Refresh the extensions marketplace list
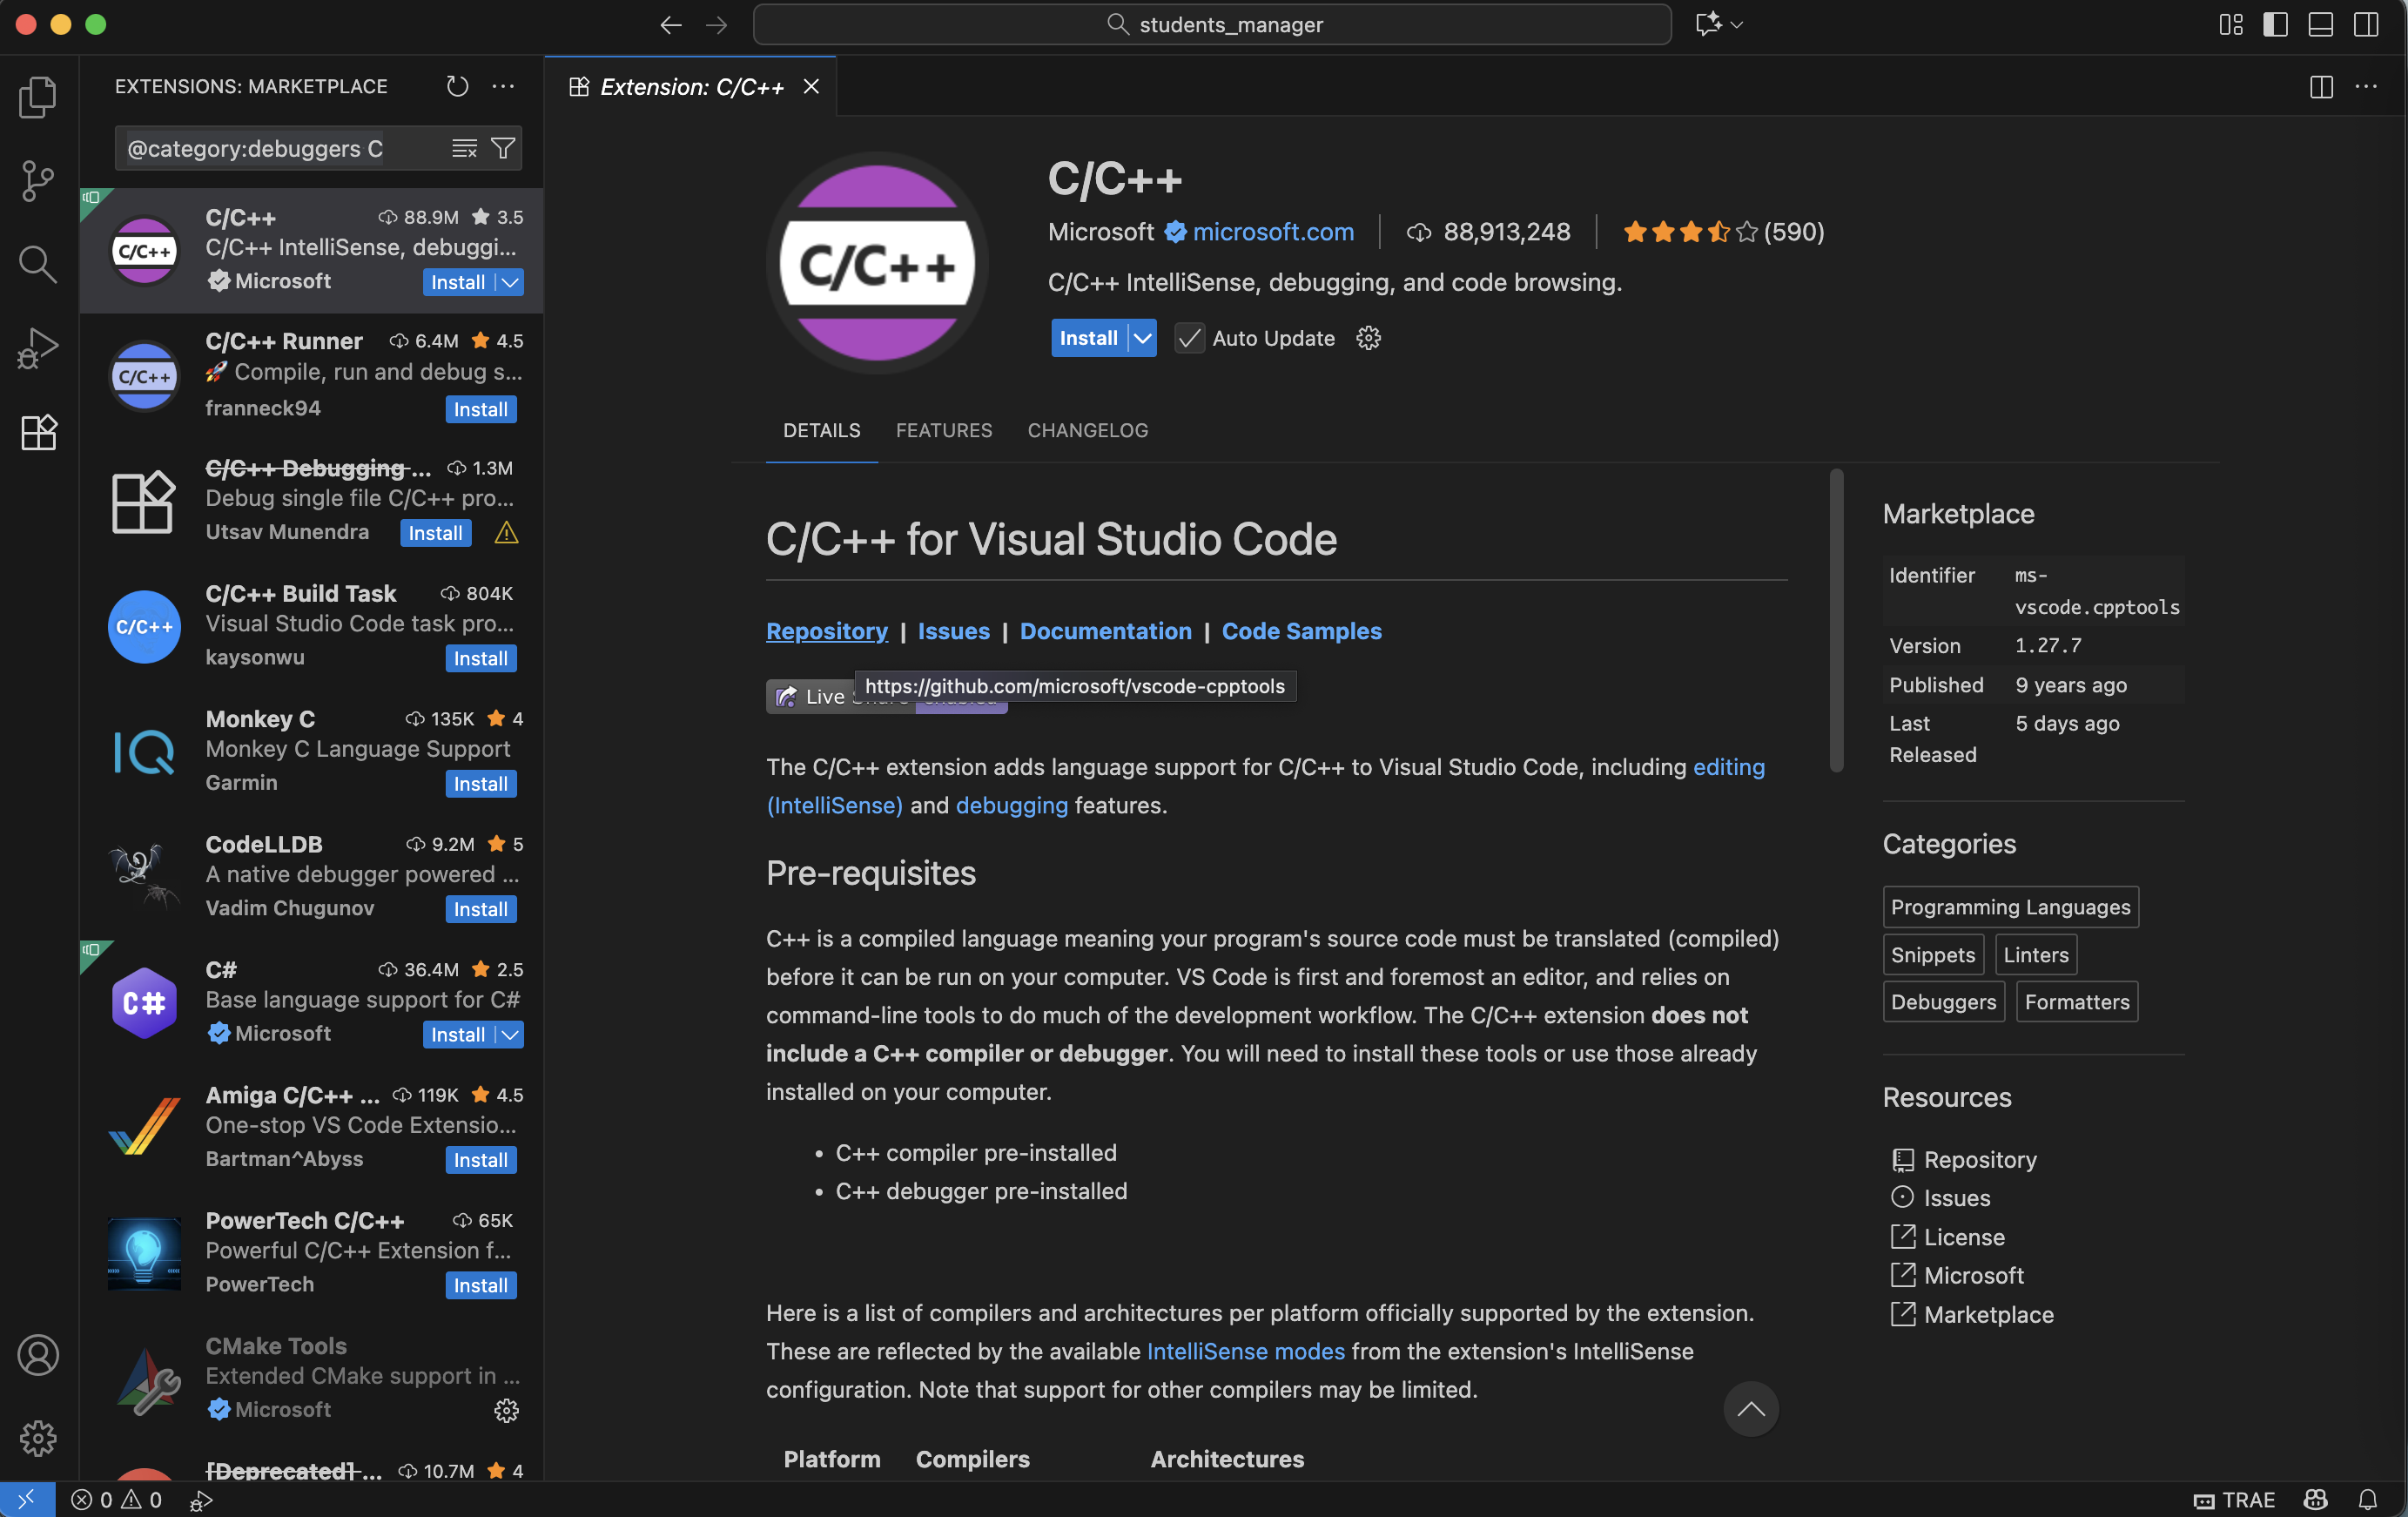This screenshot has width=2408, height=1517. (457, 87)
